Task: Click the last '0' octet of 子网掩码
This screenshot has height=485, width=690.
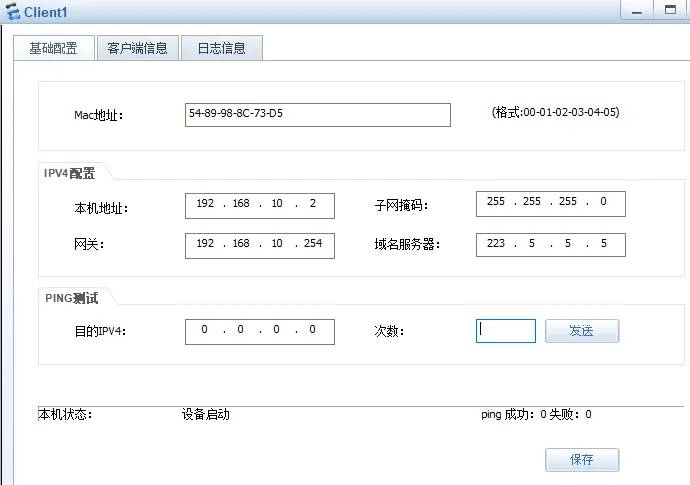Action: 603,202
